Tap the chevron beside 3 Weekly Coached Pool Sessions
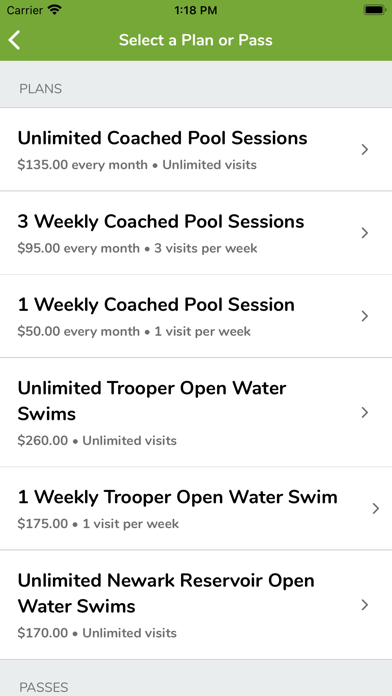392x696 pixels. pos(365,233)
